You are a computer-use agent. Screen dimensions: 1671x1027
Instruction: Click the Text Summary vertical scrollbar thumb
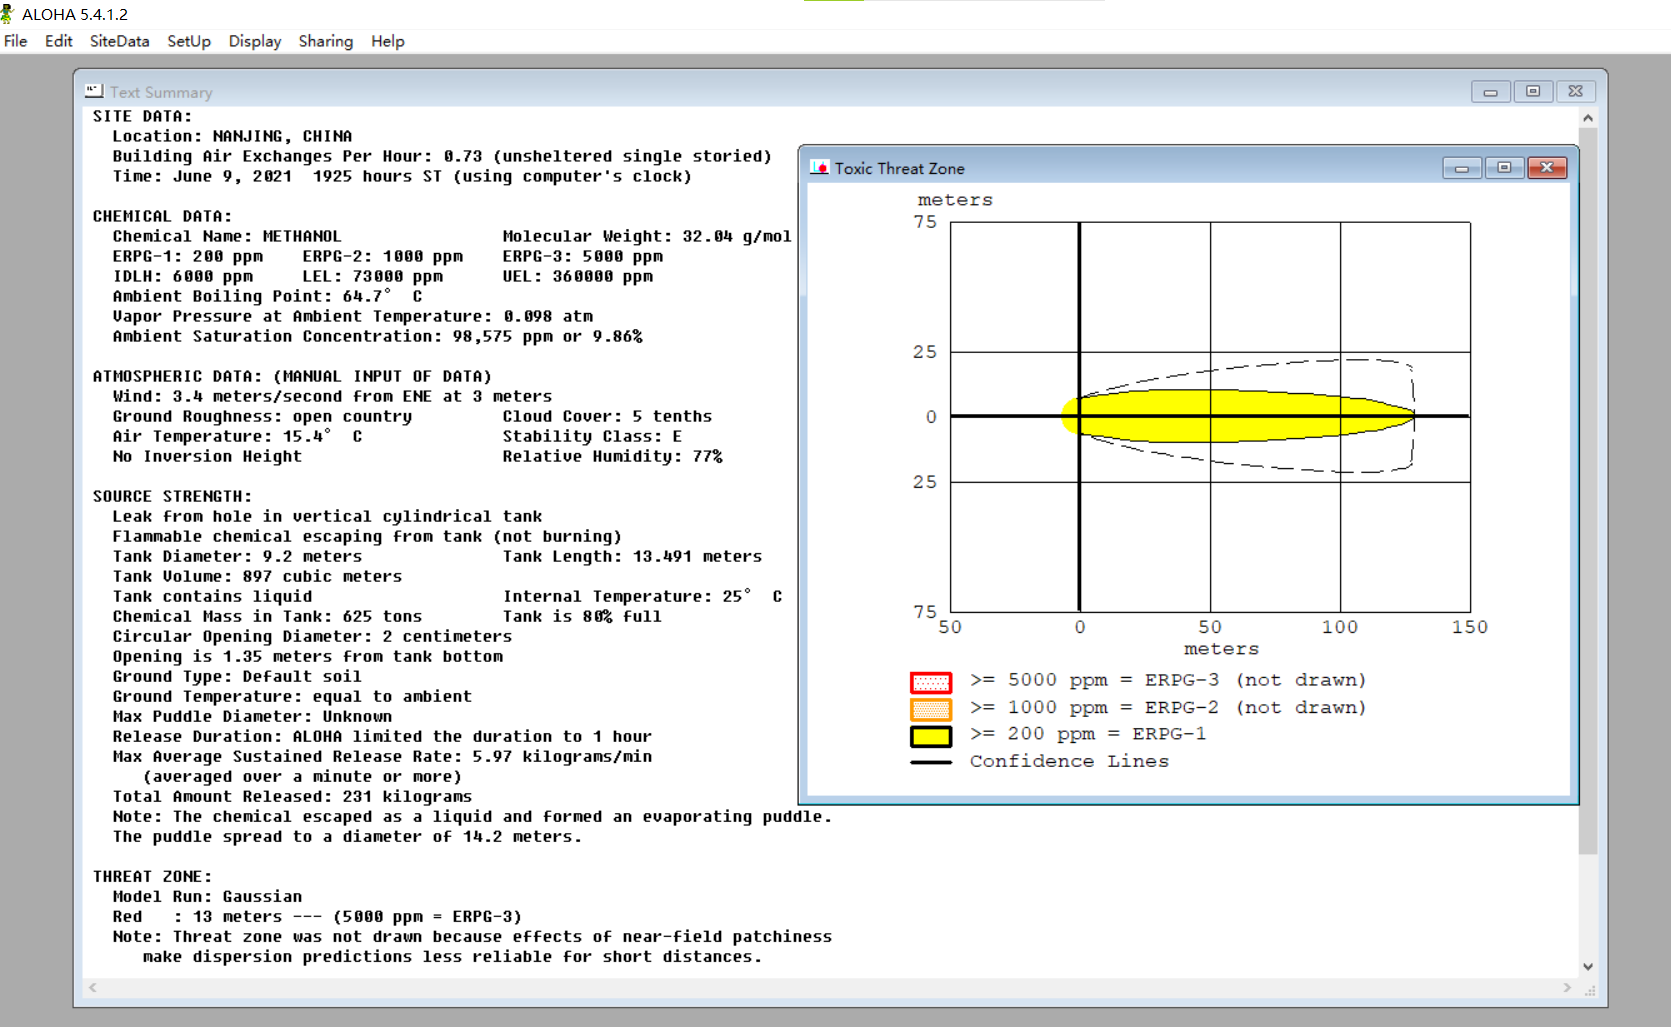1588,491
